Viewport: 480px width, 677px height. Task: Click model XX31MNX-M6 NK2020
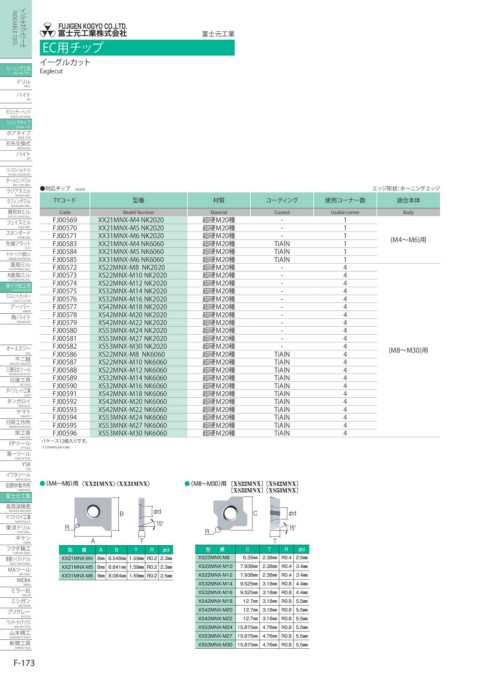(x=131, y=236)
